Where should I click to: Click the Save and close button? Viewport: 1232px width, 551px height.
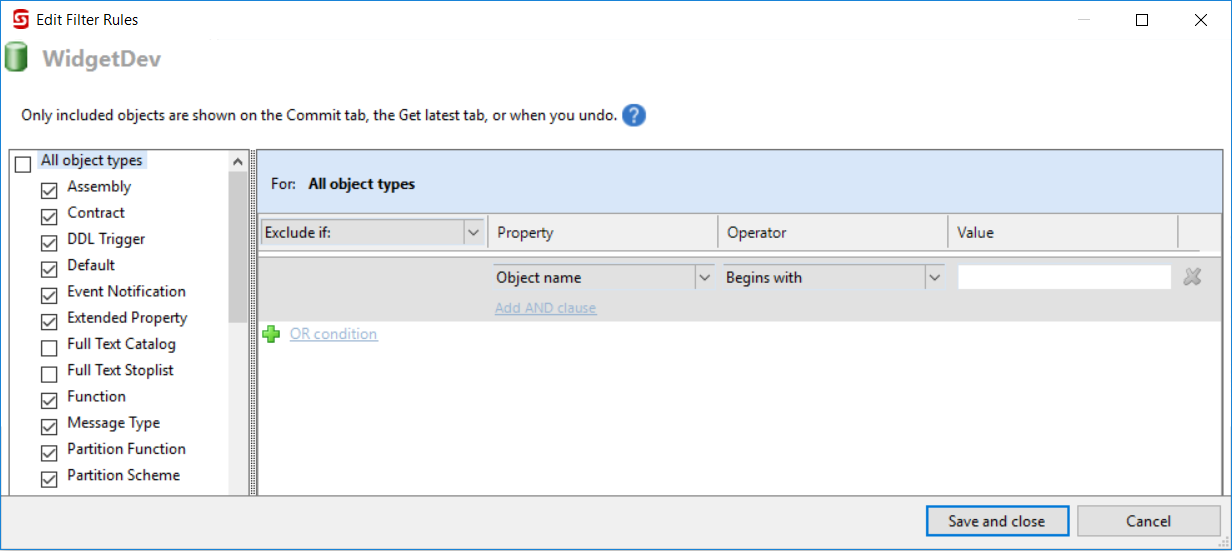996,521
